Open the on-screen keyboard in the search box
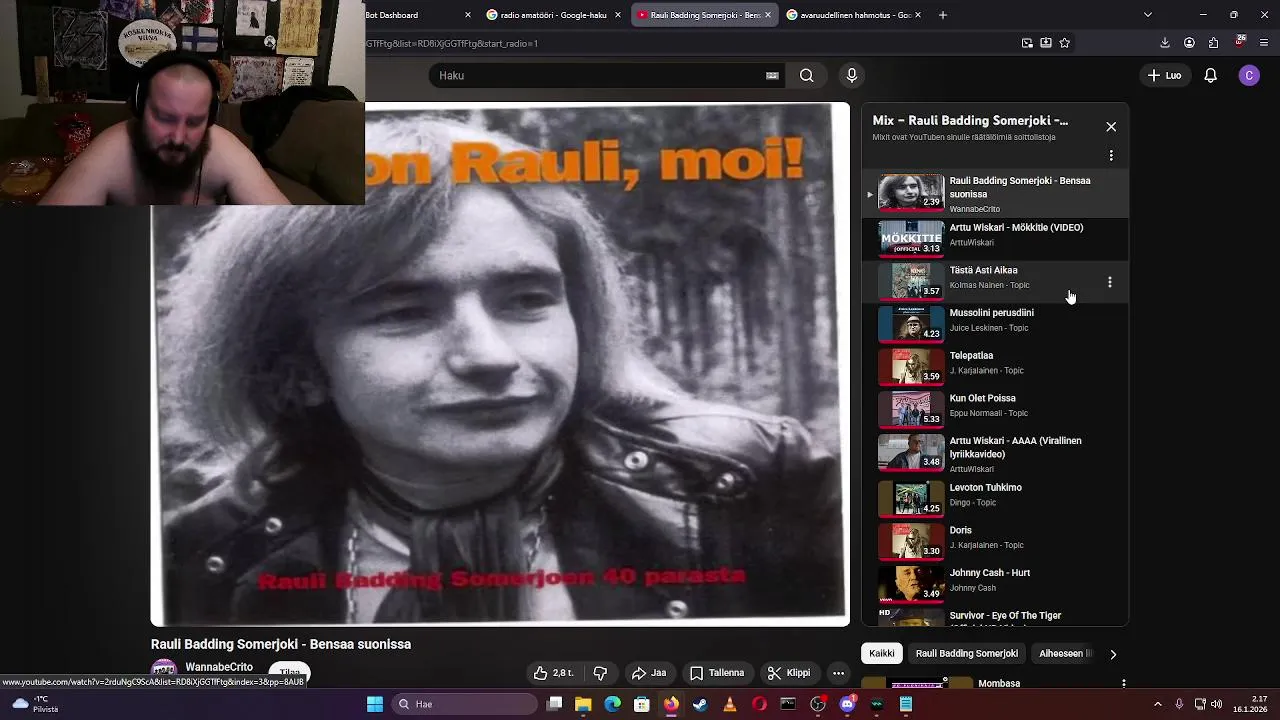This screenshot has height=720, width=1280. [772, 75]
